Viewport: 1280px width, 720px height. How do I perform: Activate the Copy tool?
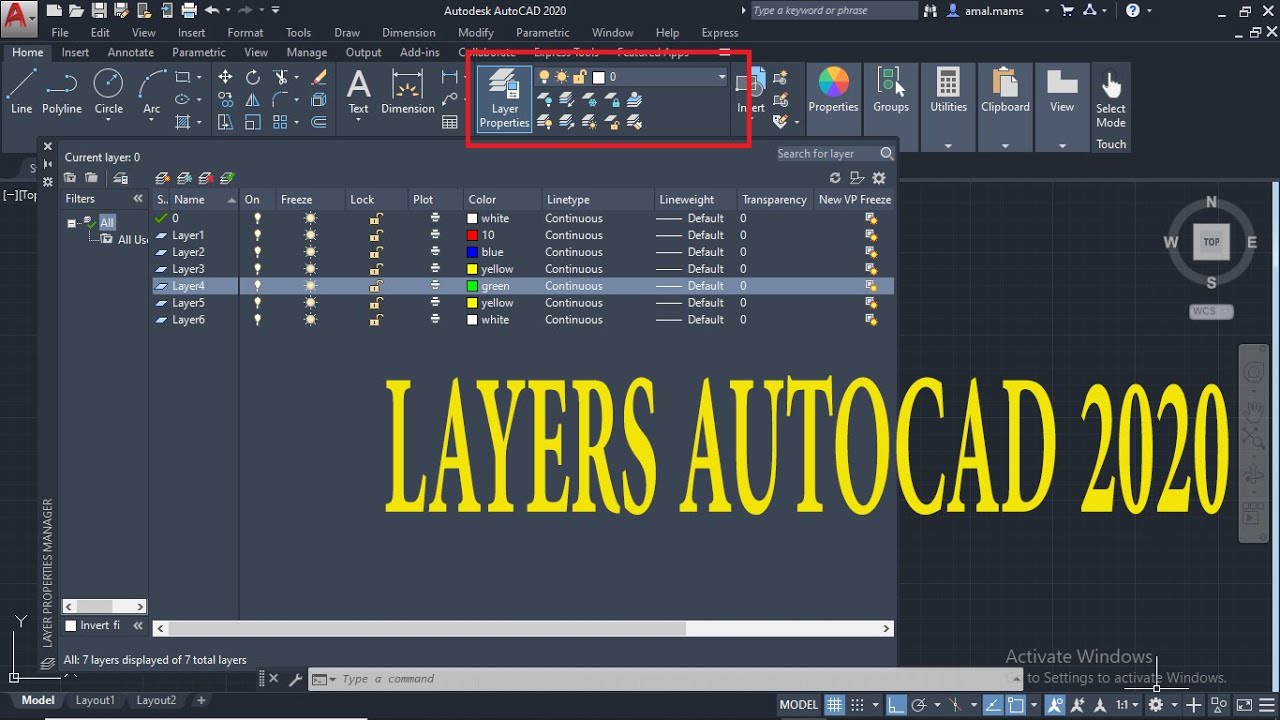coord(225,100)
